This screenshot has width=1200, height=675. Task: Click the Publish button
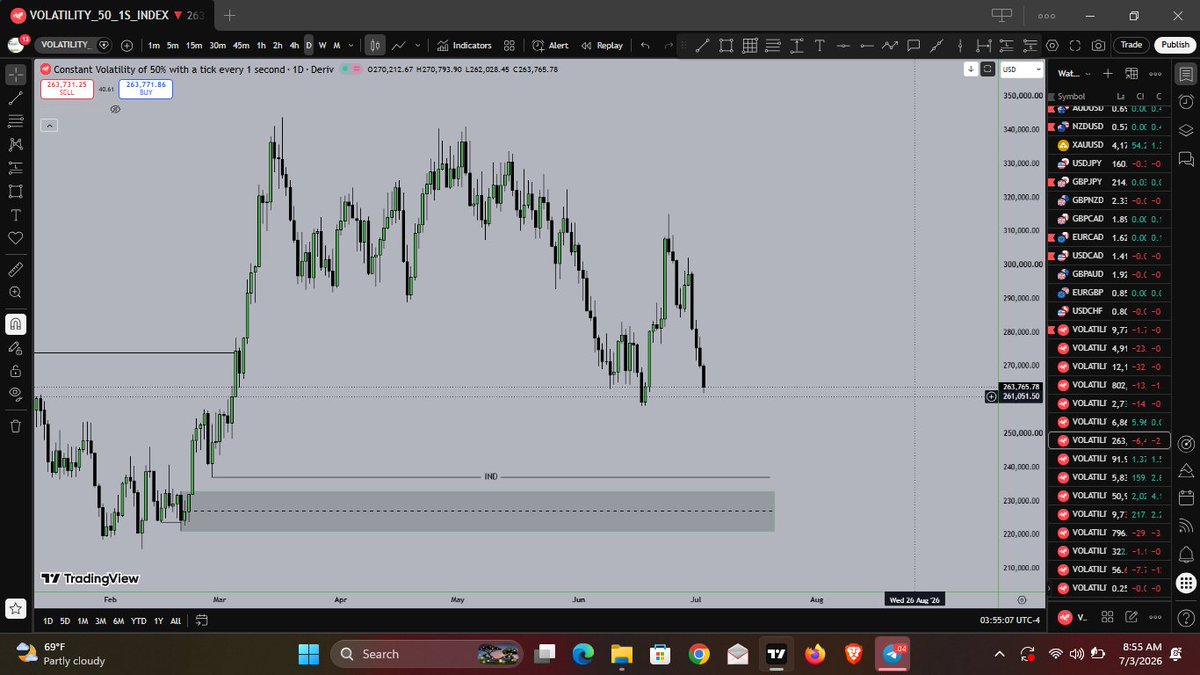pyautogui.click(x=1173, y=45)
